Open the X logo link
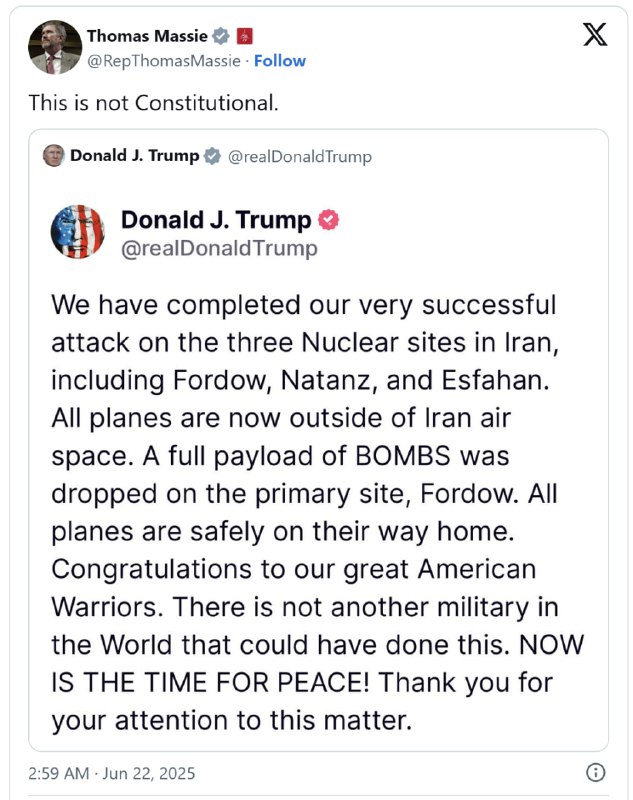The image size is (633, 800). click(595, 35)
